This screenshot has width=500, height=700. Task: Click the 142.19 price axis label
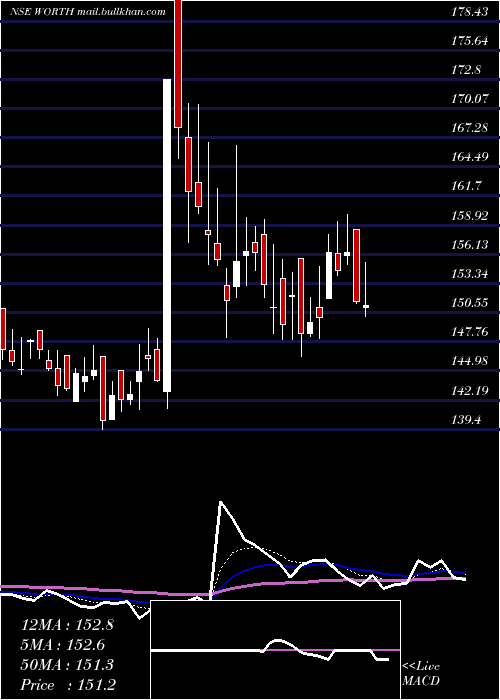pos(469,391)
